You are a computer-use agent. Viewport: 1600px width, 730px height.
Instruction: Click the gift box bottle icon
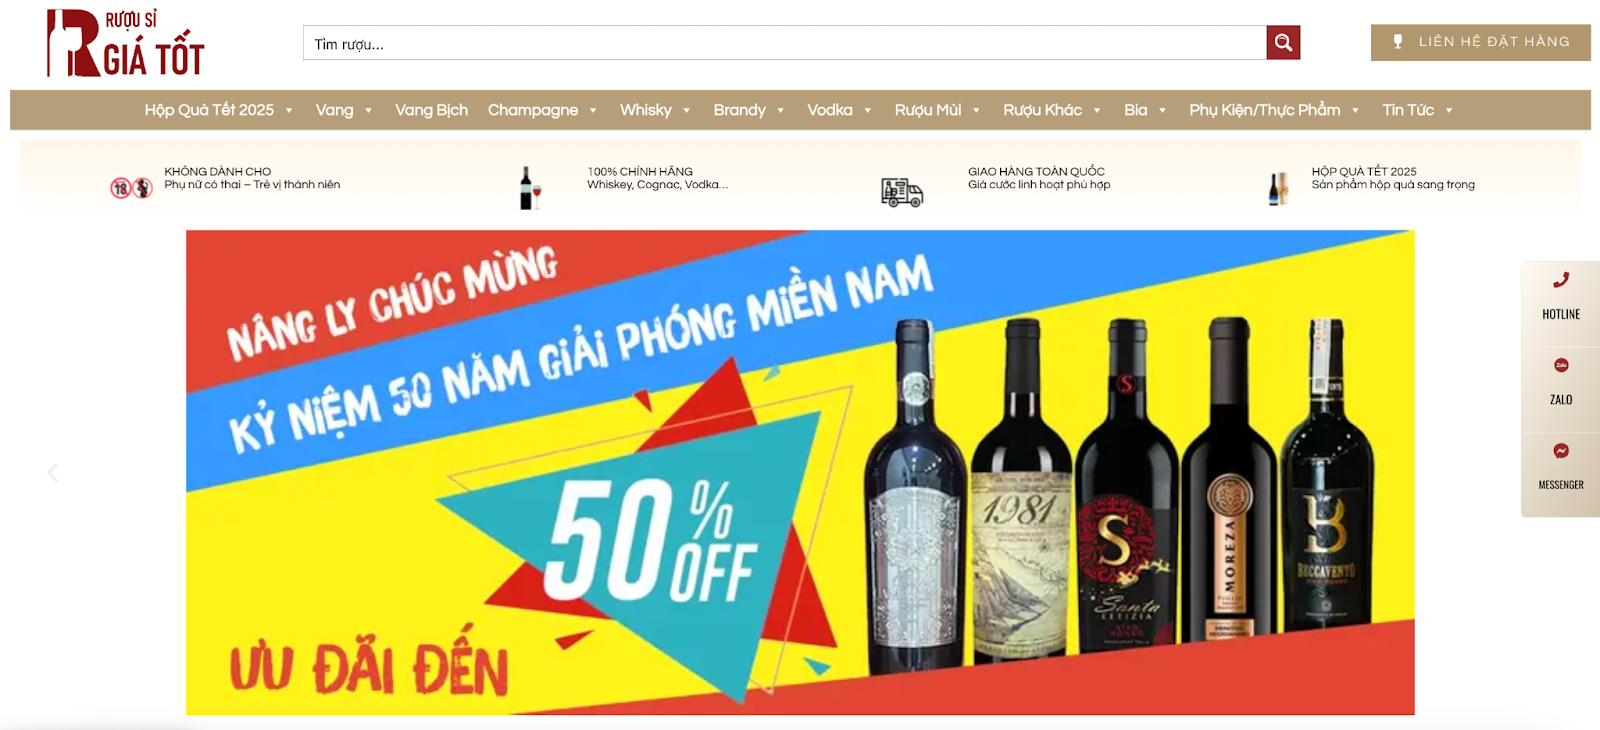1278,188
